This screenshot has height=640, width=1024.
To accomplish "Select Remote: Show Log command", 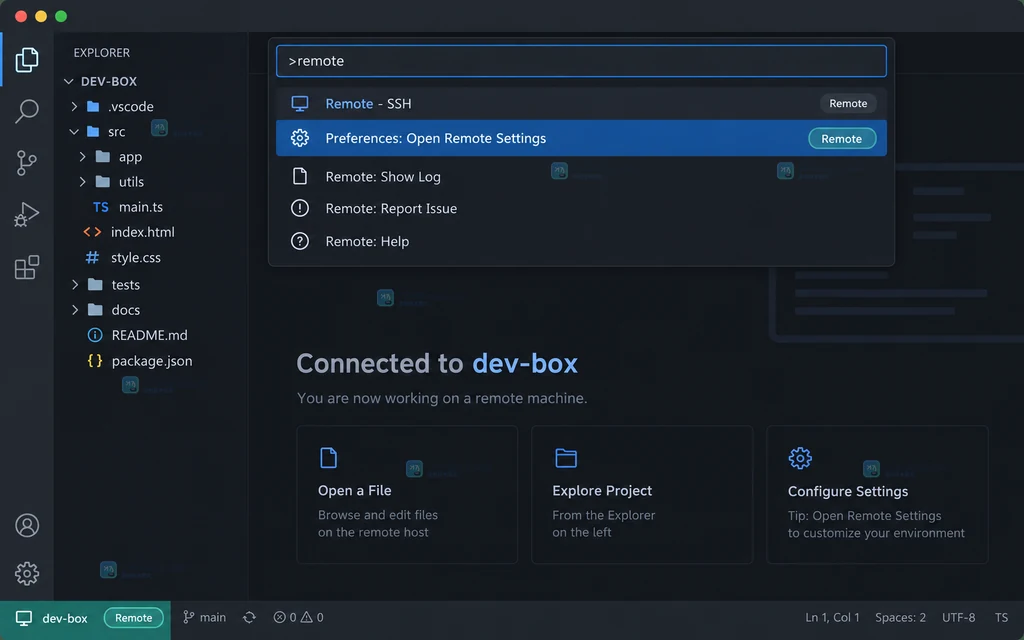I will coord(581,176).
